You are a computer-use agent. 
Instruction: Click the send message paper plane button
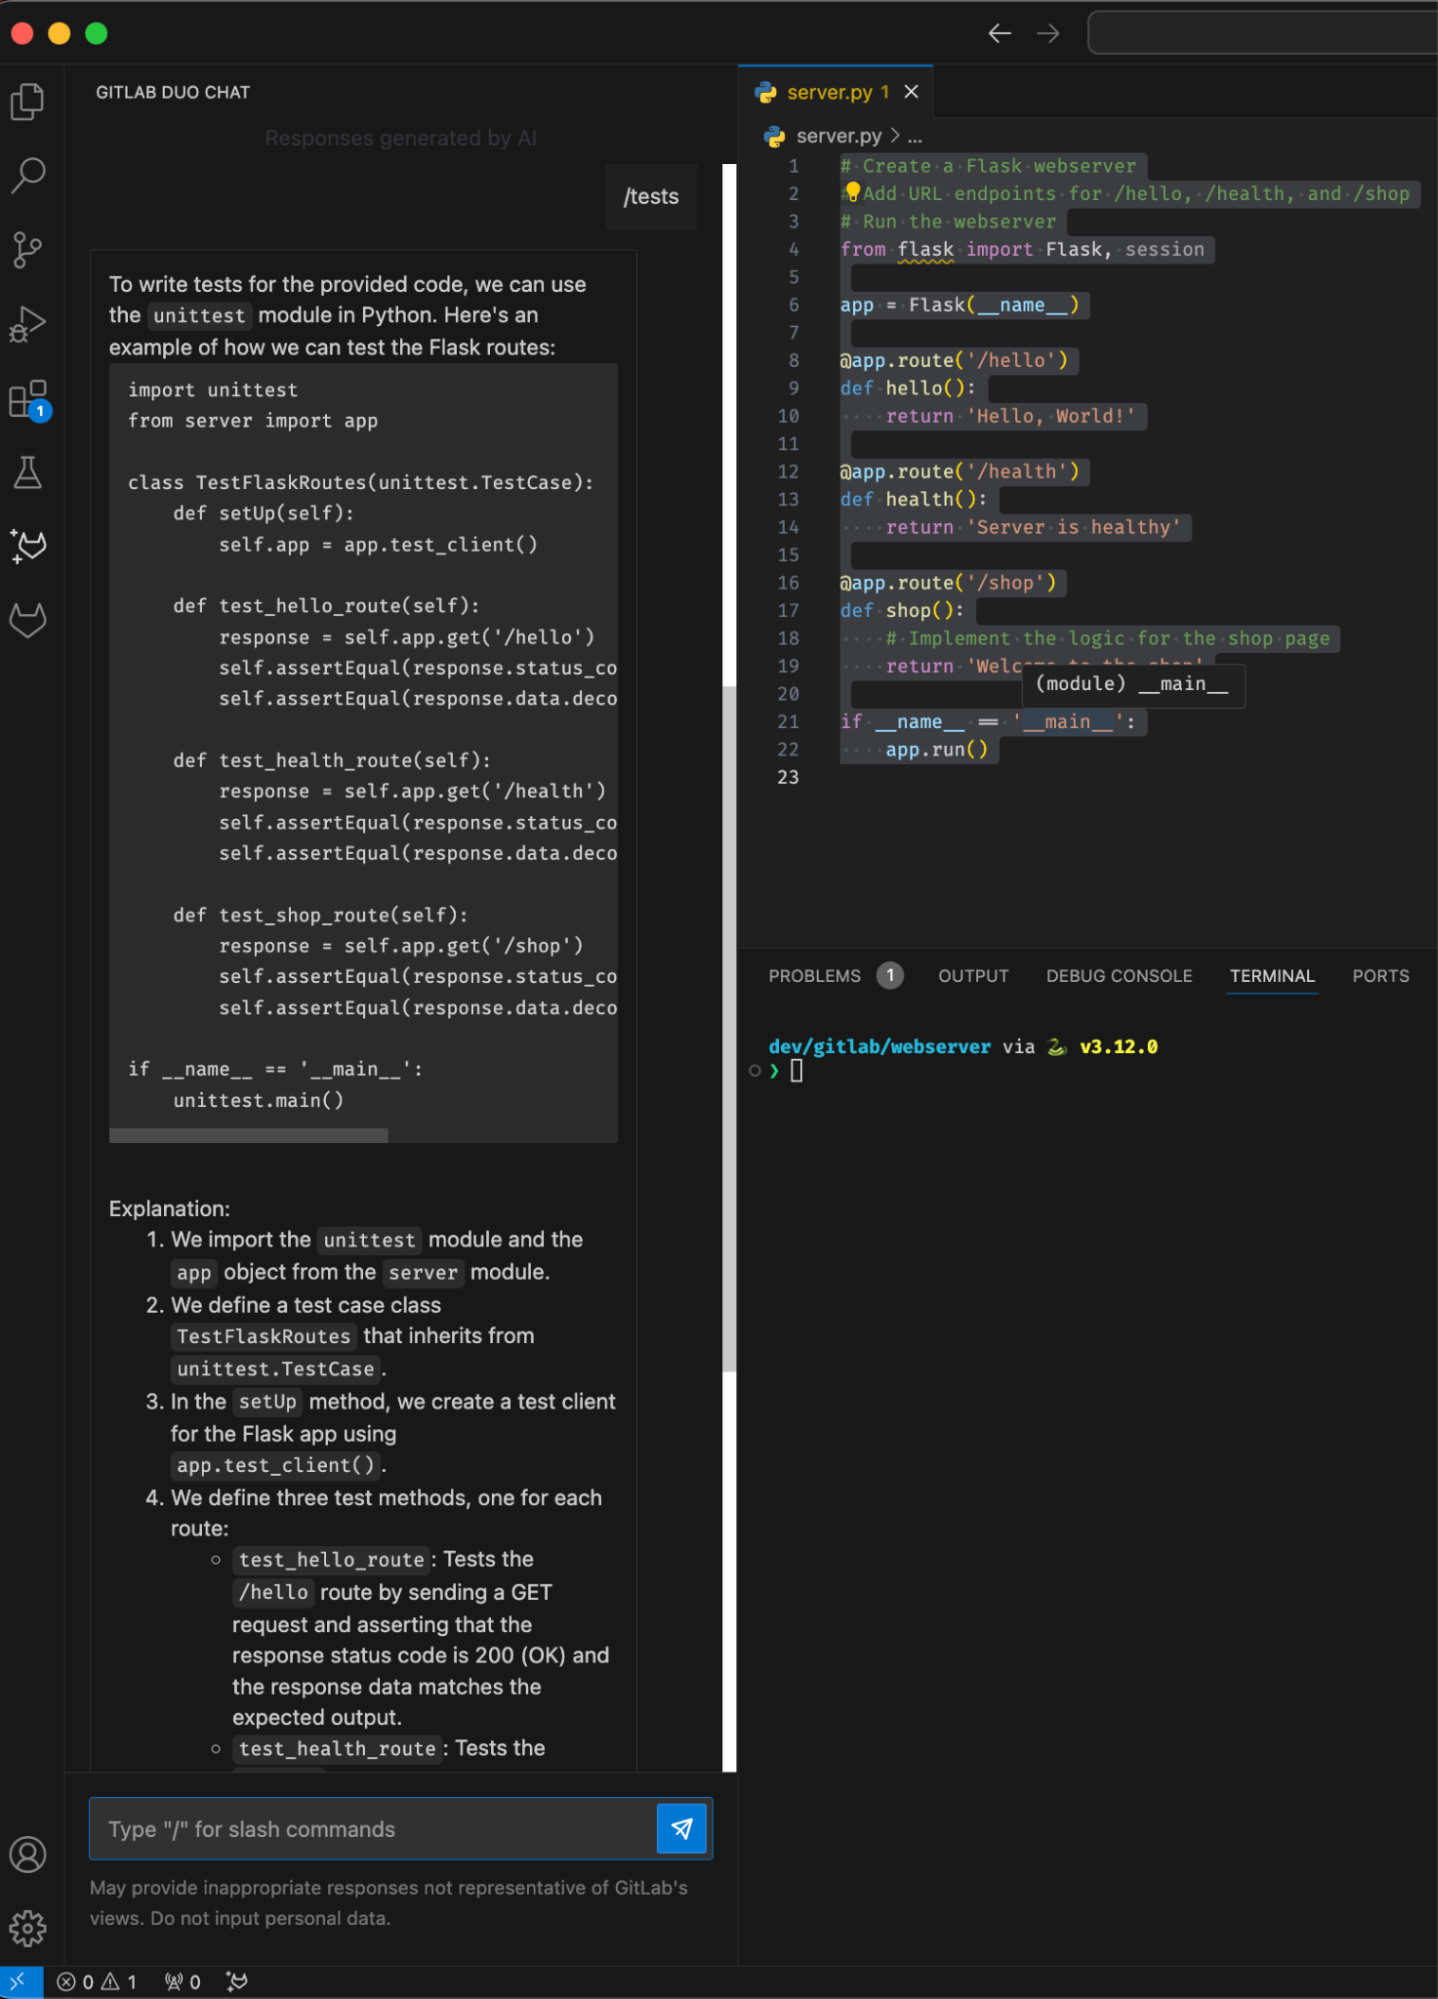tap(682, 1828)
